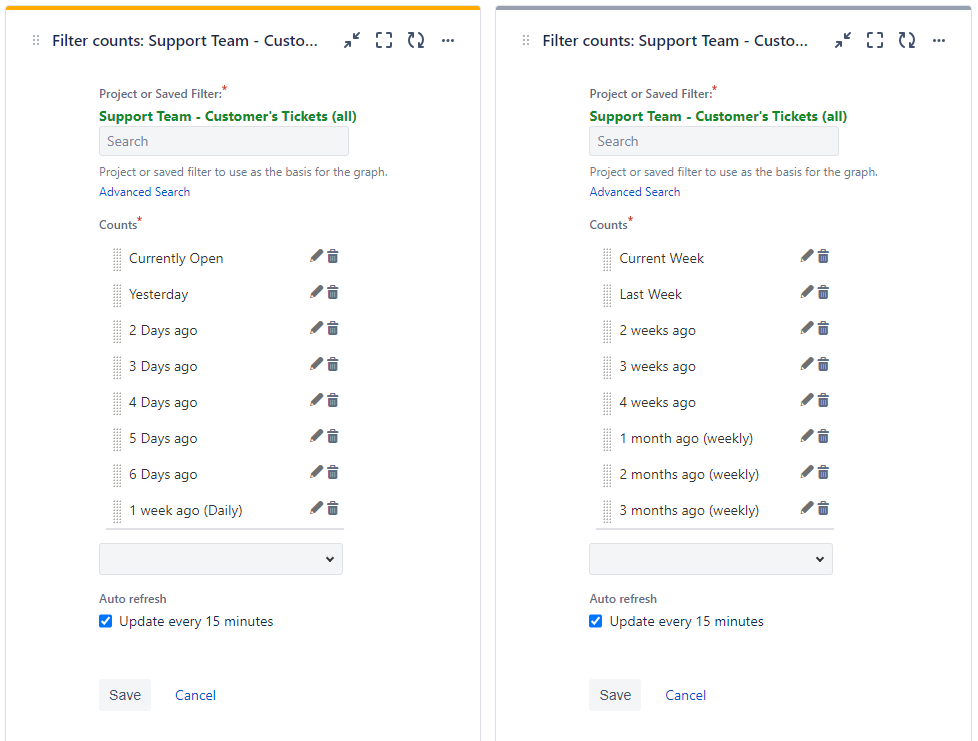
Task: Focus the Search field in right gadget
Action: (714, 142)
